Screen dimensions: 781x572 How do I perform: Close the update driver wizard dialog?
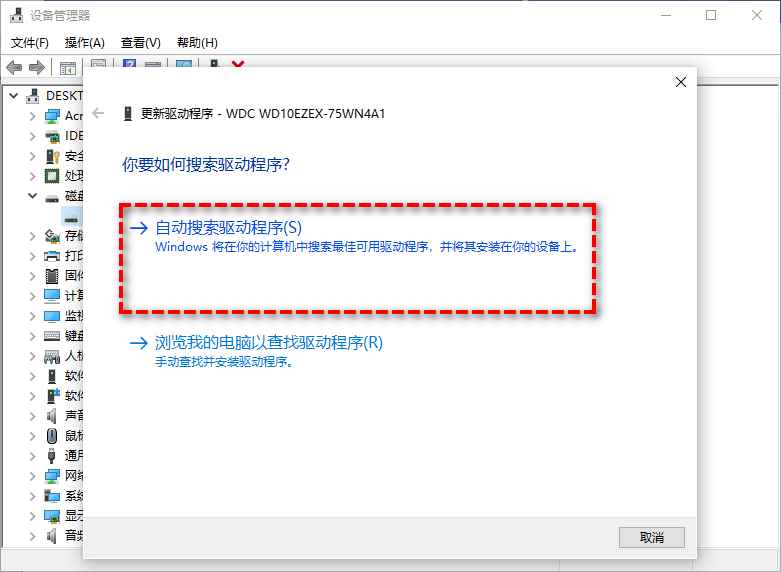680,82
